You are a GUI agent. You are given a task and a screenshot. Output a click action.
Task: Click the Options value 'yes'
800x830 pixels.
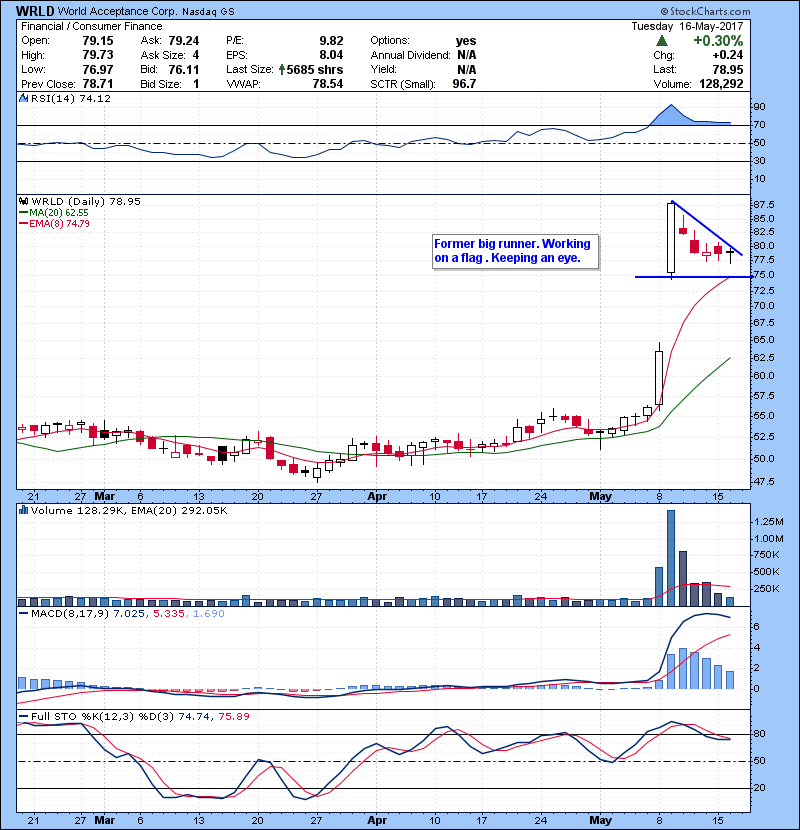(466, 41)
